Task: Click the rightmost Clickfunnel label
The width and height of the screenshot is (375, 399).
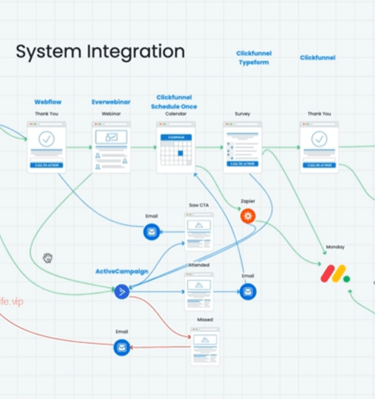Action: [x=318, y=58]
